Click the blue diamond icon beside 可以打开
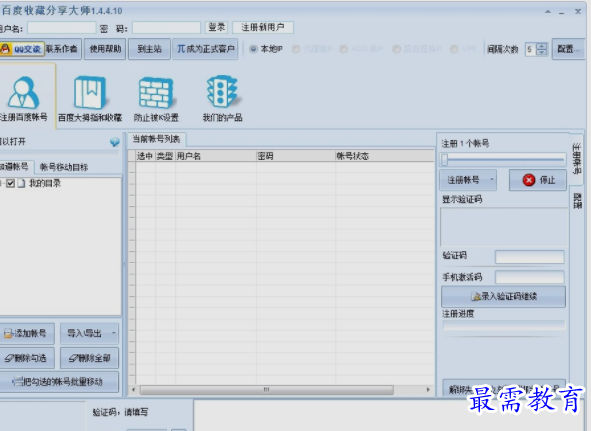The height and width of the screenshot is (431, 591). coord(115,142)
